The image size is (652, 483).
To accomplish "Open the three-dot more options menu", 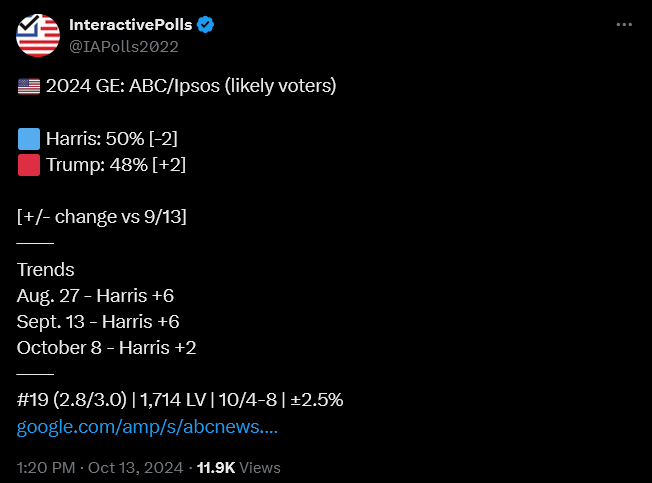I will coord(624,25).
